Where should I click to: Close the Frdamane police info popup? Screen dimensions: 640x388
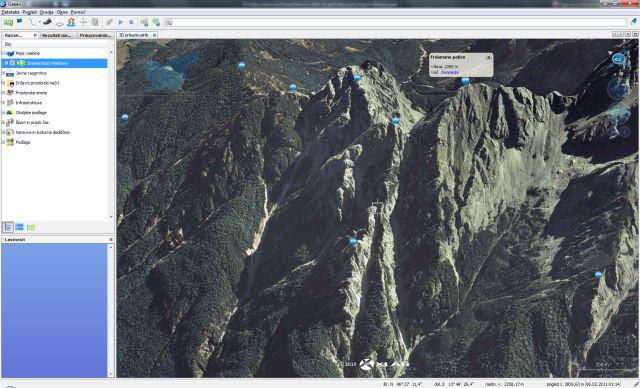488,58
